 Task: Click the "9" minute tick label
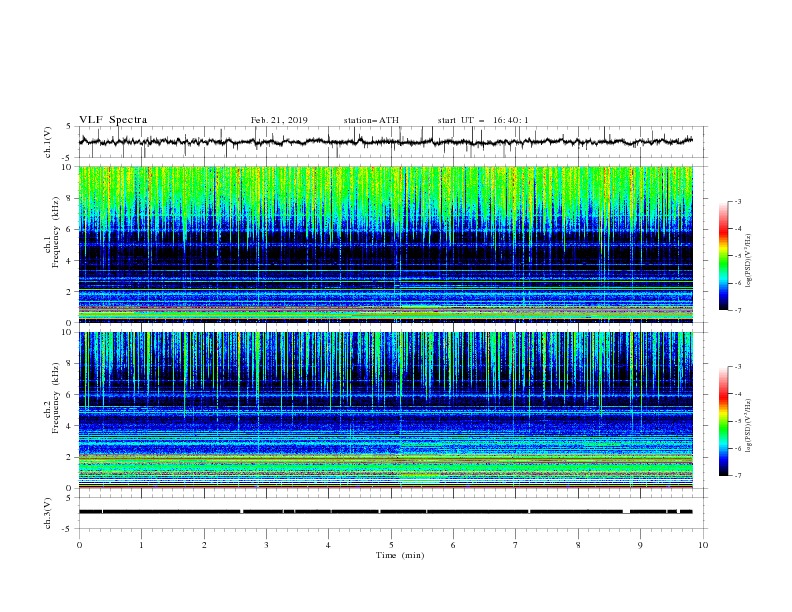point(640,545)
